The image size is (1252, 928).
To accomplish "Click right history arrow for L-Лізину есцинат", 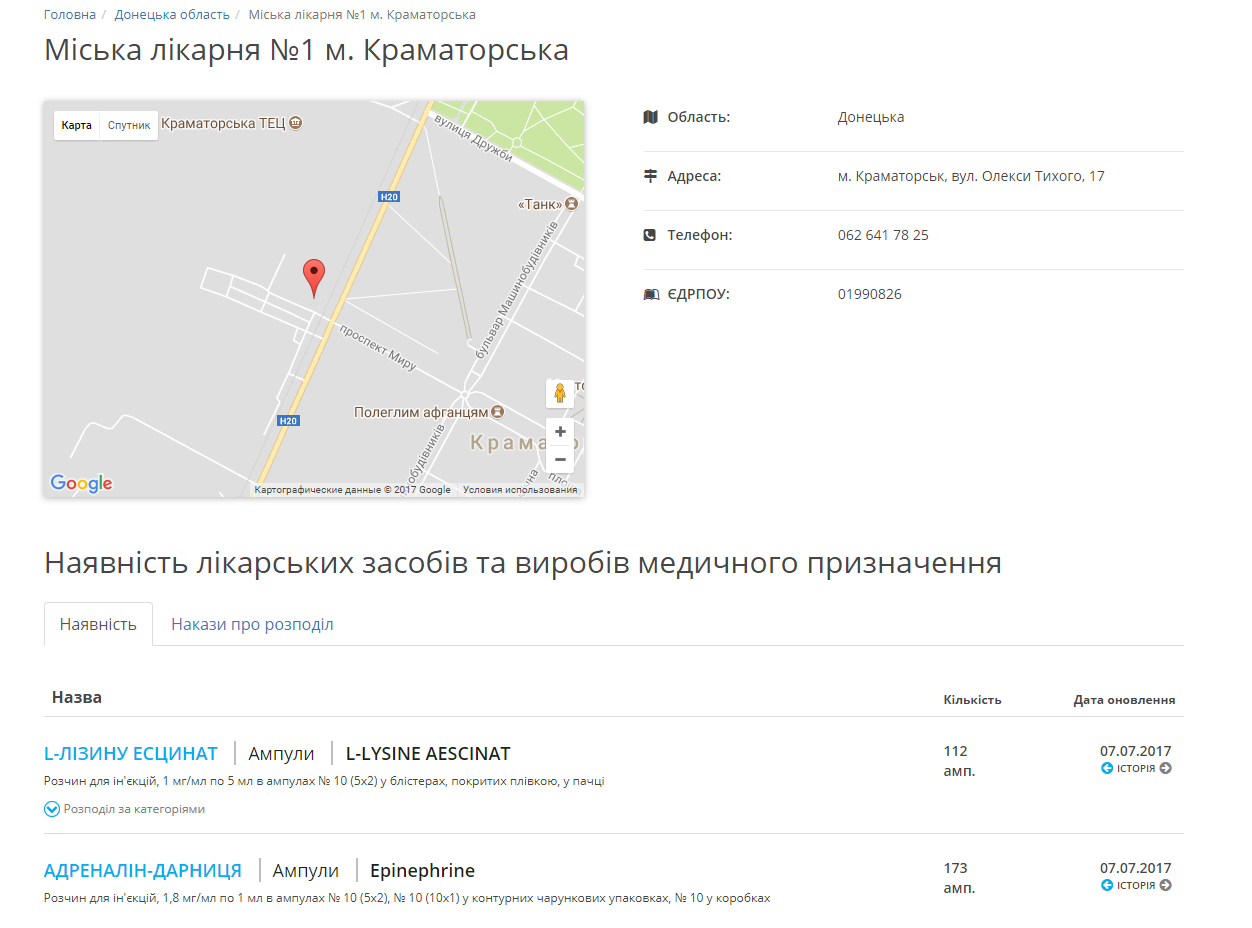I will click(1165, 768).
